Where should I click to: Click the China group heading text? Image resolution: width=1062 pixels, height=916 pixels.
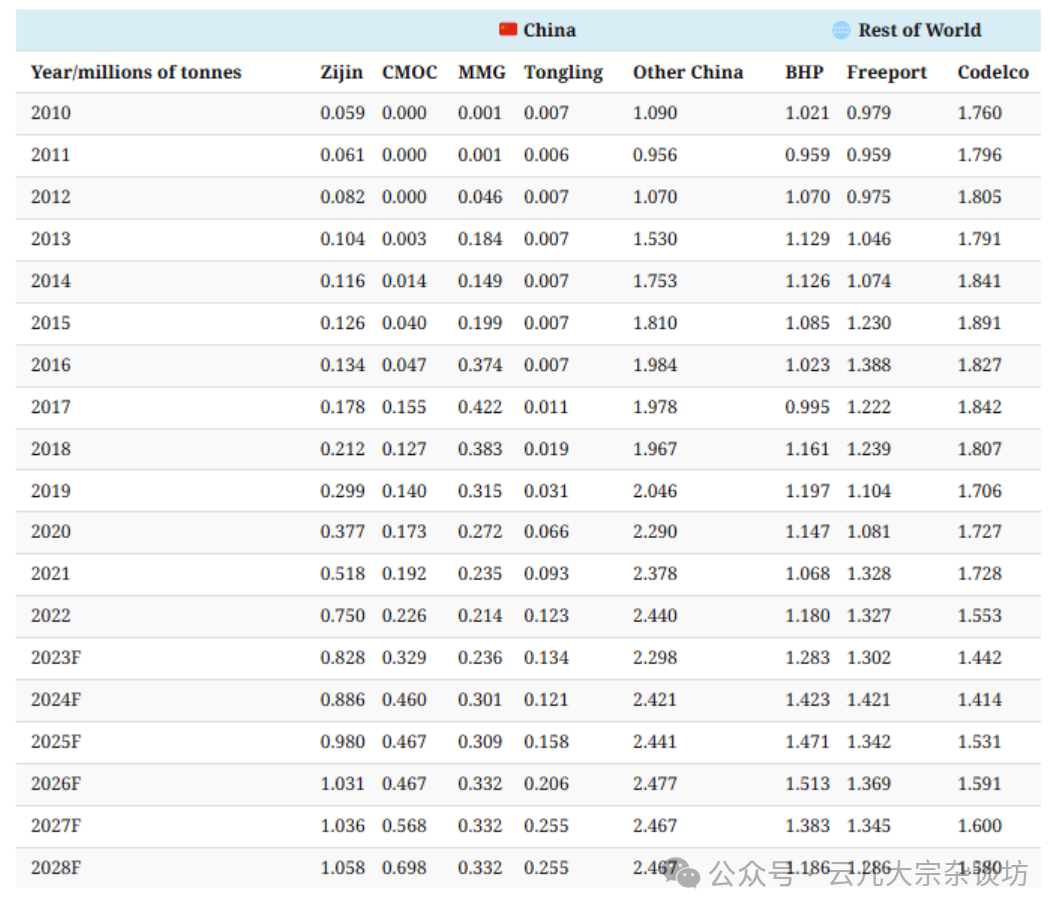pos(549,30)
